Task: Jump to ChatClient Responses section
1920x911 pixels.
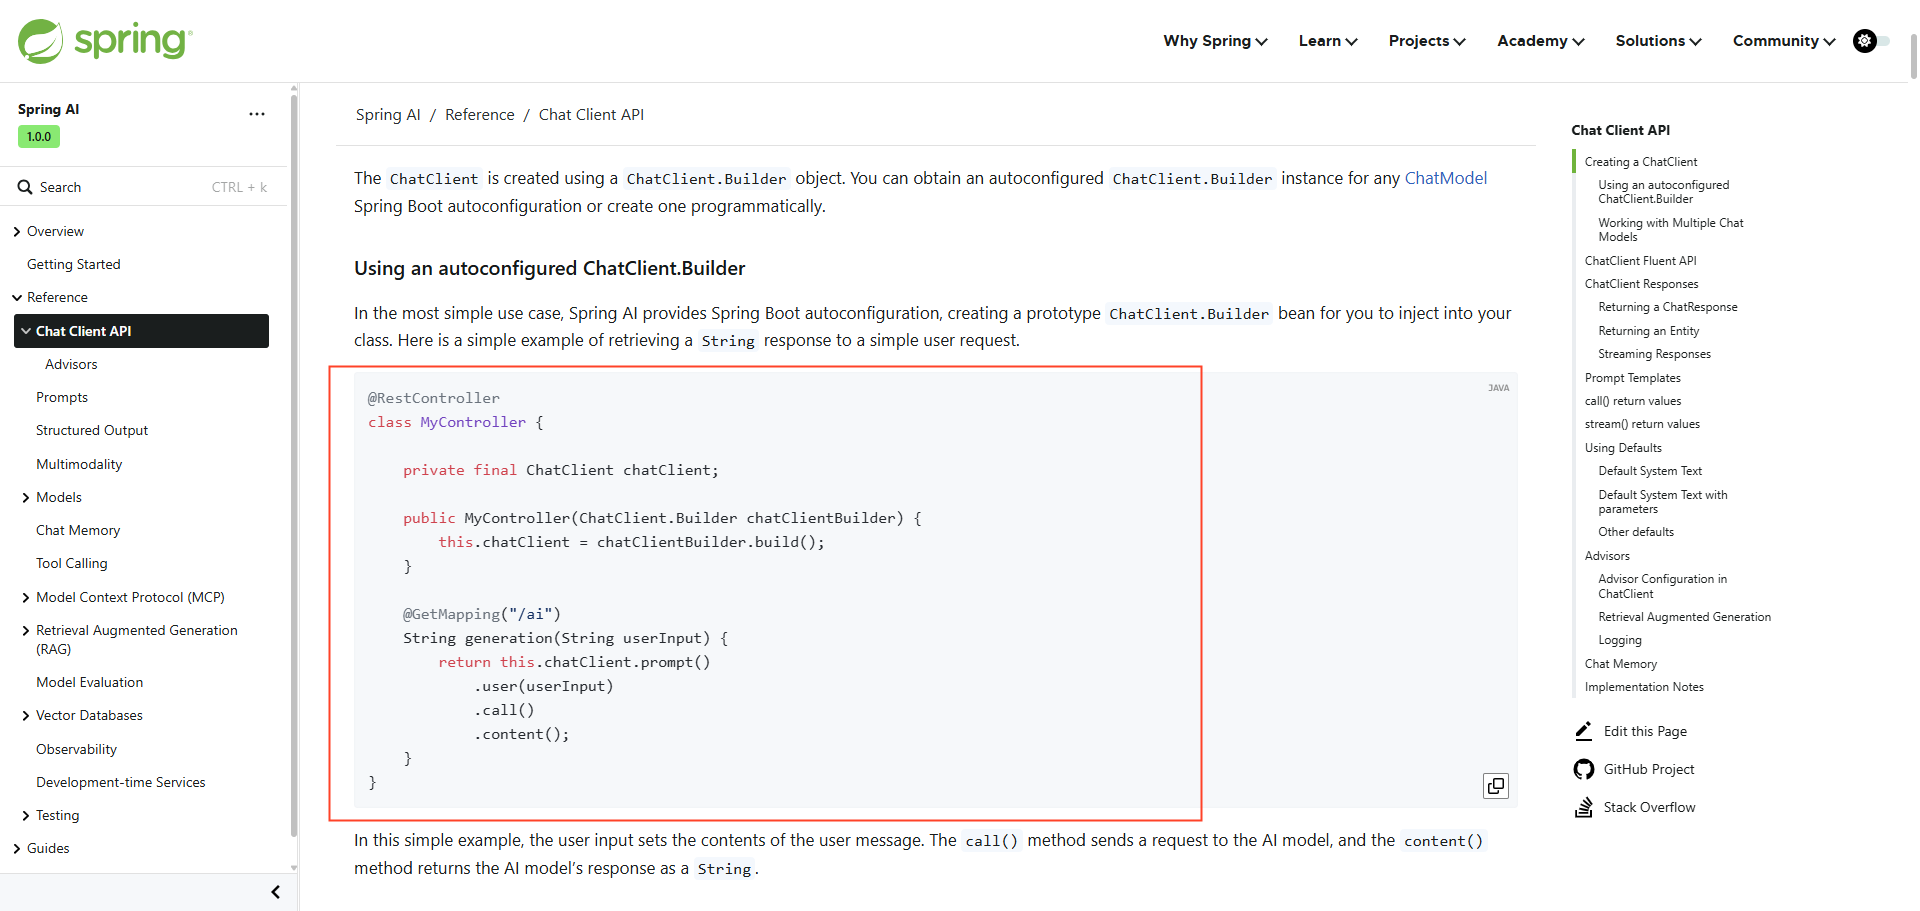Action: pos(1642,284)
